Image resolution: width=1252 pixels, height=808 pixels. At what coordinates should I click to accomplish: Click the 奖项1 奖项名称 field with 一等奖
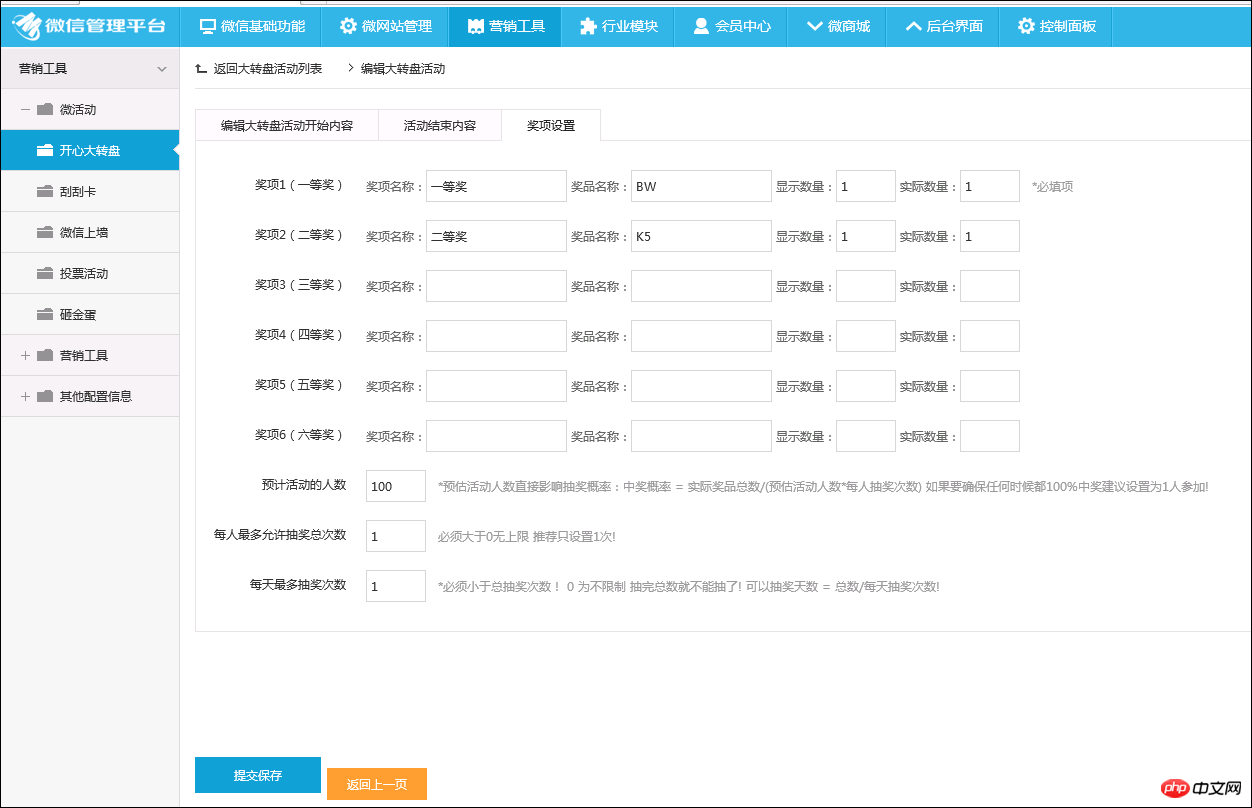pyautogui.click(x=496, y=186)
